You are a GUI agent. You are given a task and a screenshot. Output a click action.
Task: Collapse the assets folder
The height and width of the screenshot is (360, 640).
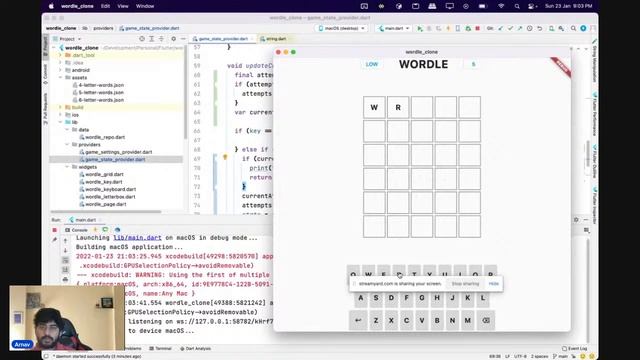click(x=60, y=78)
